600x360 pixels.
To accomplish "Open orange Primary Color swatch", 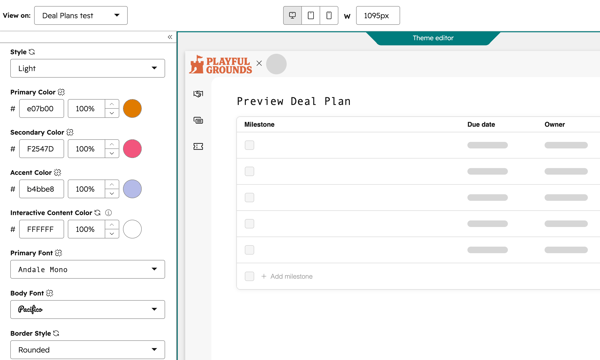I will click(132, 109).
